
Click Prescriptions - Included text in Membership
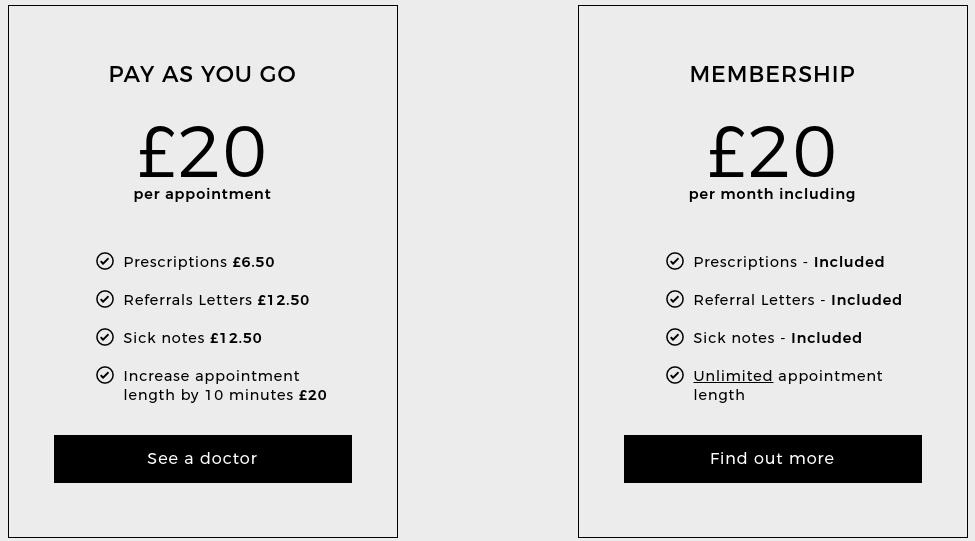click(x=789, y=262)
